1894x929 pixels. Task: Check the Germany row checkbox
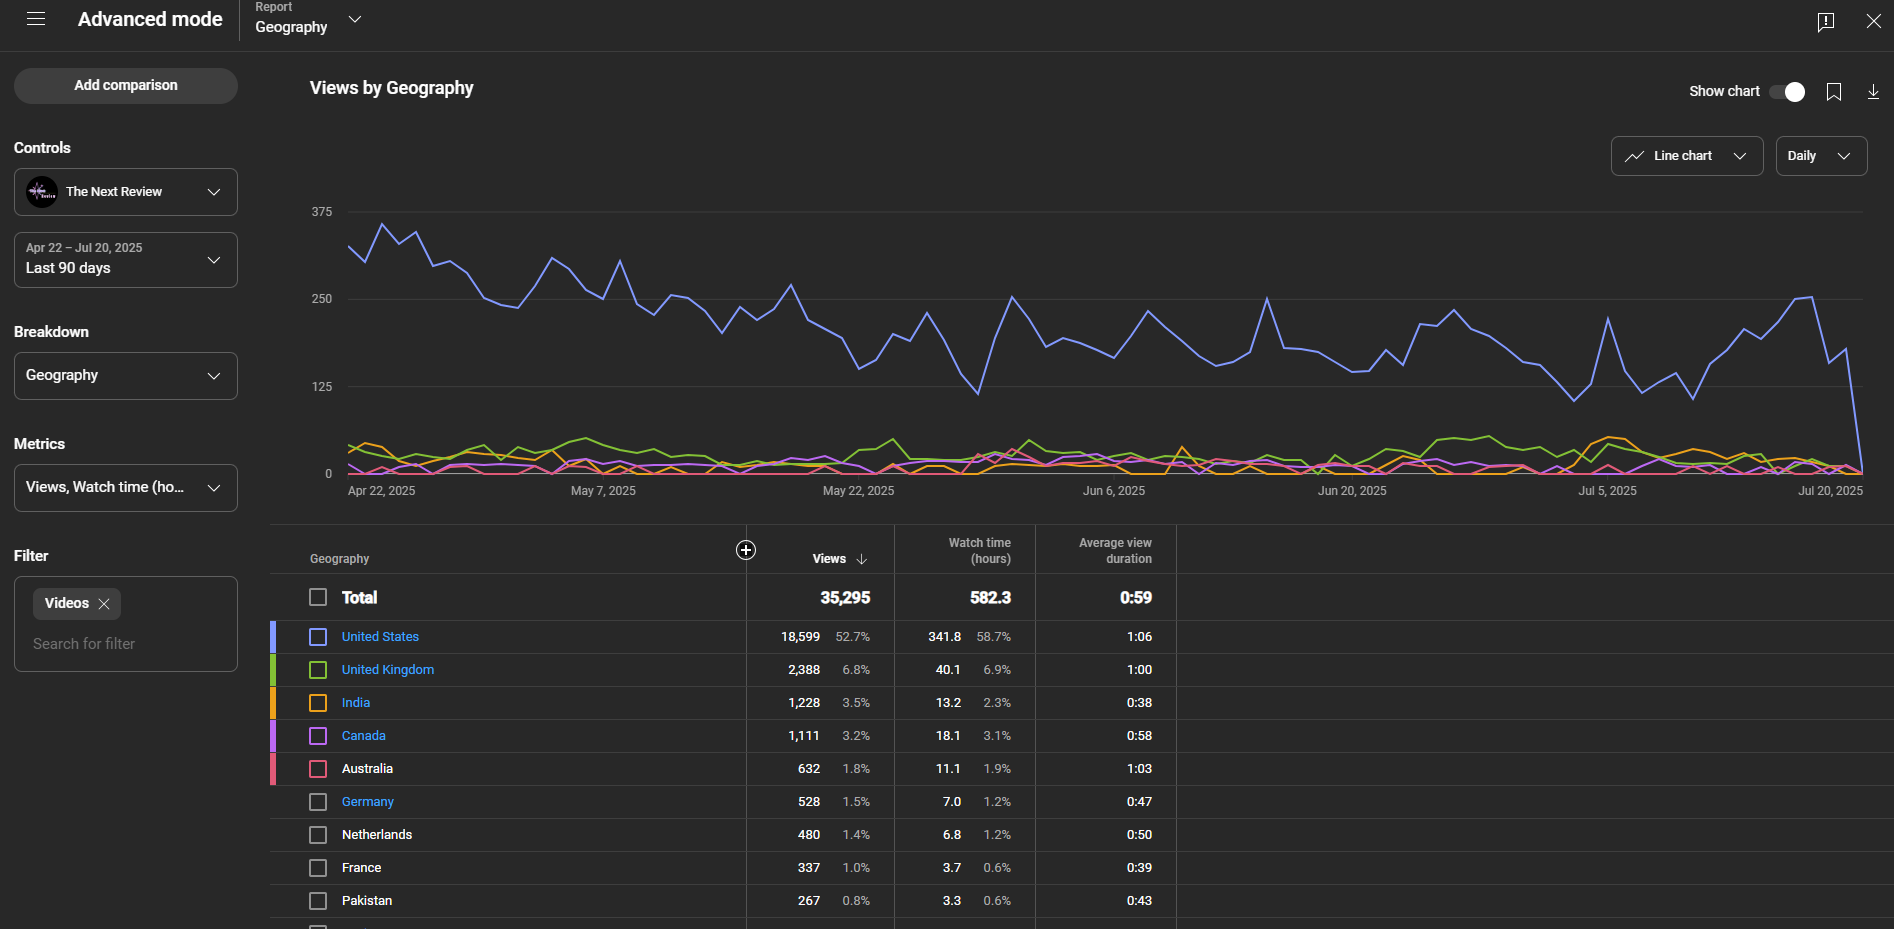tap(318, 802)
